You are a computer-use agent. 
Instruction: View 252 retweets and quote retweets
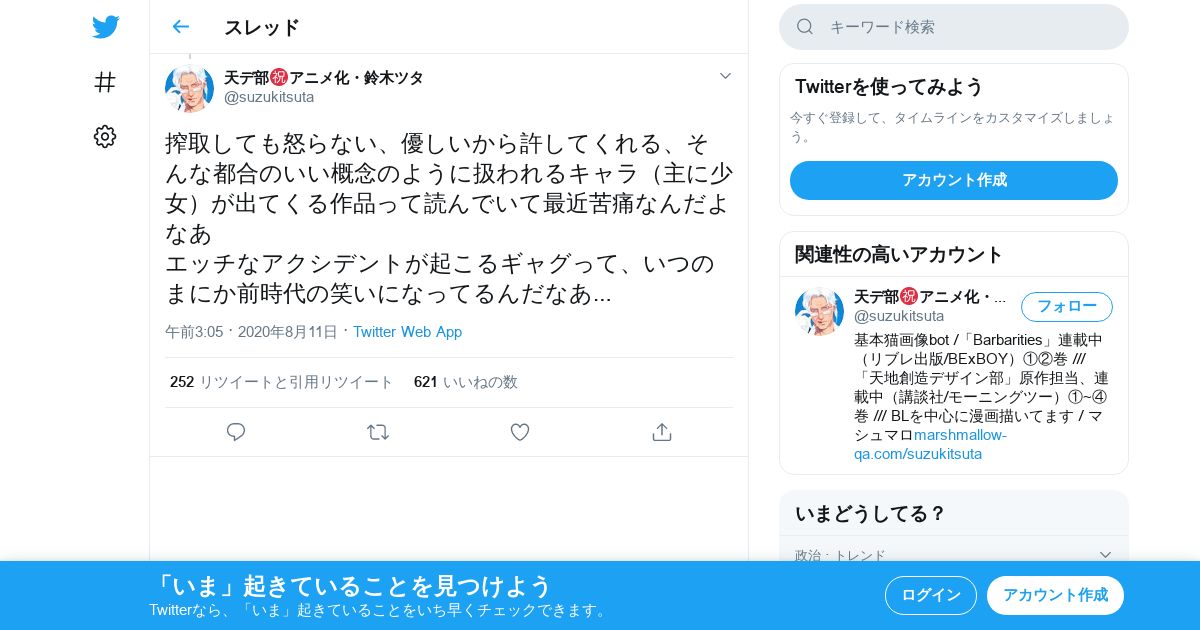coord(282,382)
